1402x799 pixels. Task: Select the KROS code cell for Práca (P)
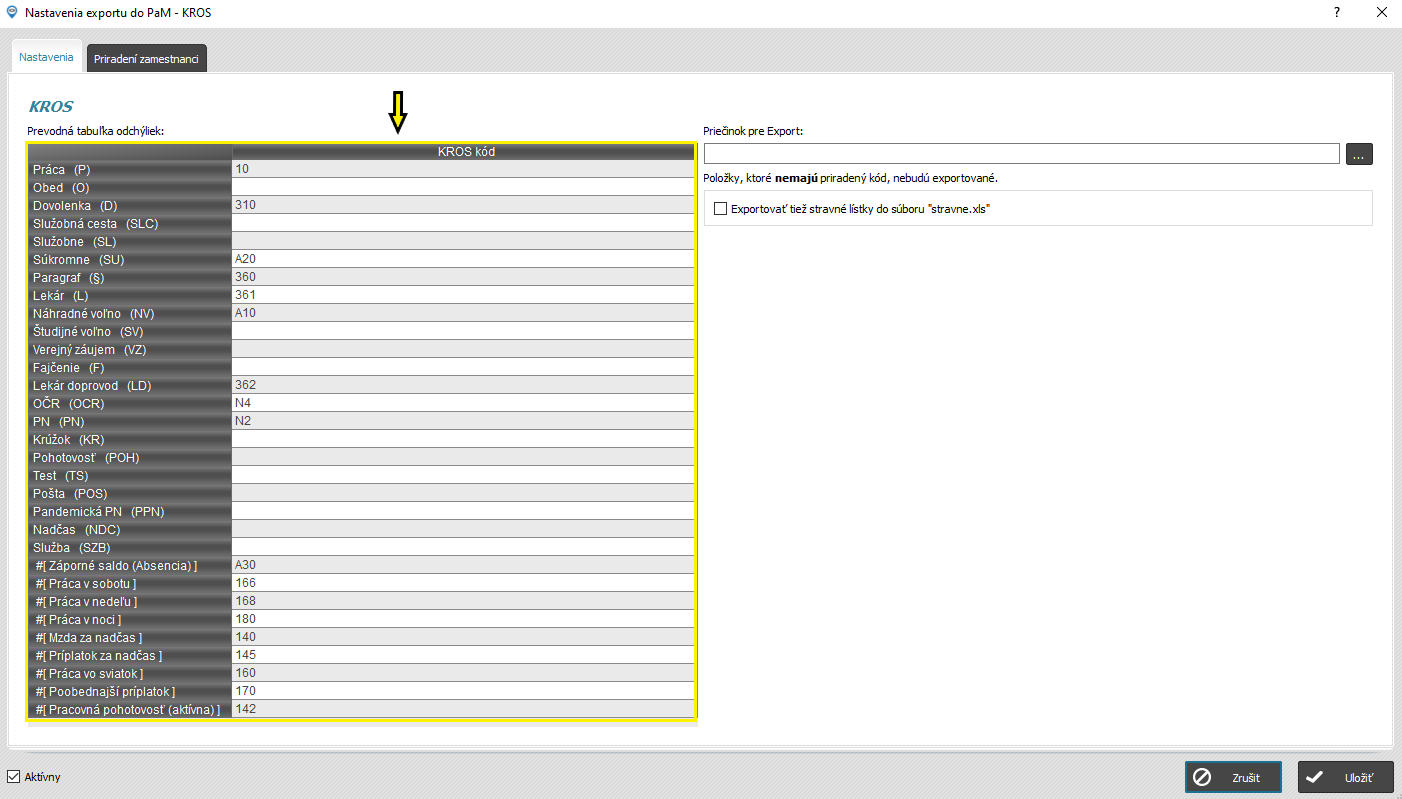click(464, 169)
